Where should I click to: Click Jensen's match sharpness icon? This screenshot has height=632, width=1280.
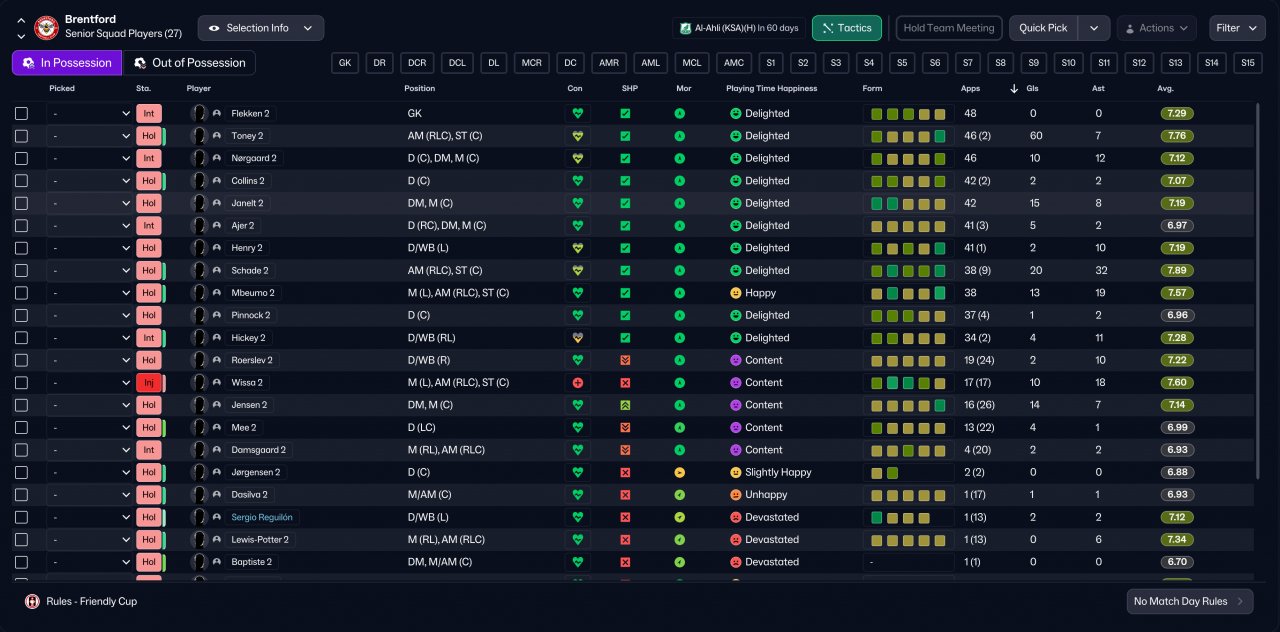click(x=625, y=405)
